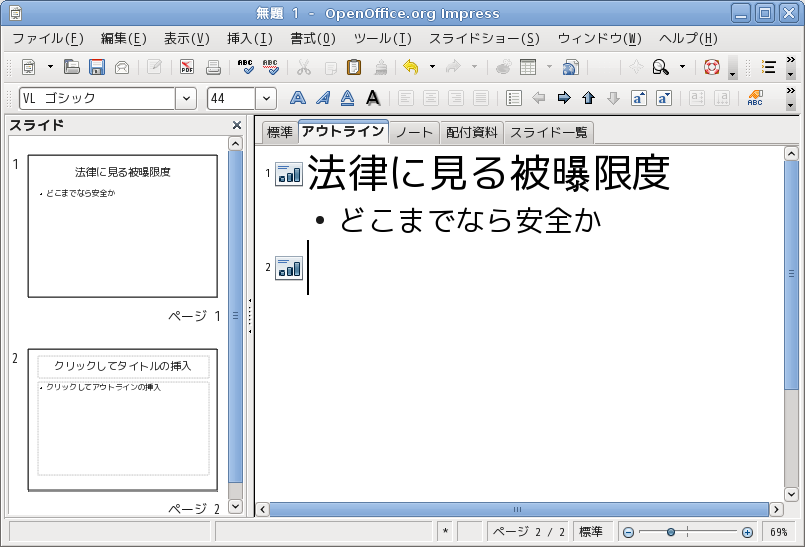Click the Export as PDF icon
The height and width of the screenshot is (547, 805).
click(x=187, y=67)
